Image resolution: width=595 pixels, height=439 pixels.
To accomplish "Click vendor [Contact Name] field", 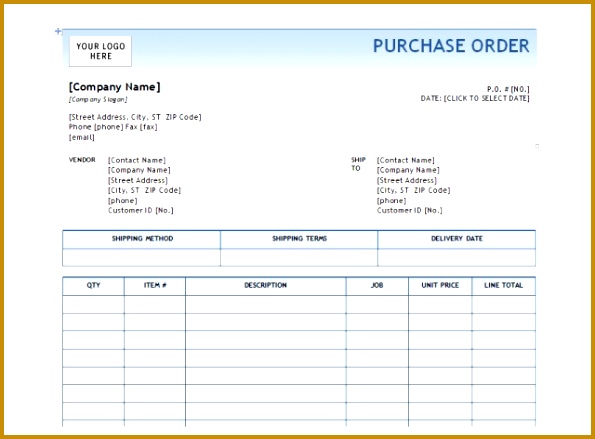I will point(137,160).
